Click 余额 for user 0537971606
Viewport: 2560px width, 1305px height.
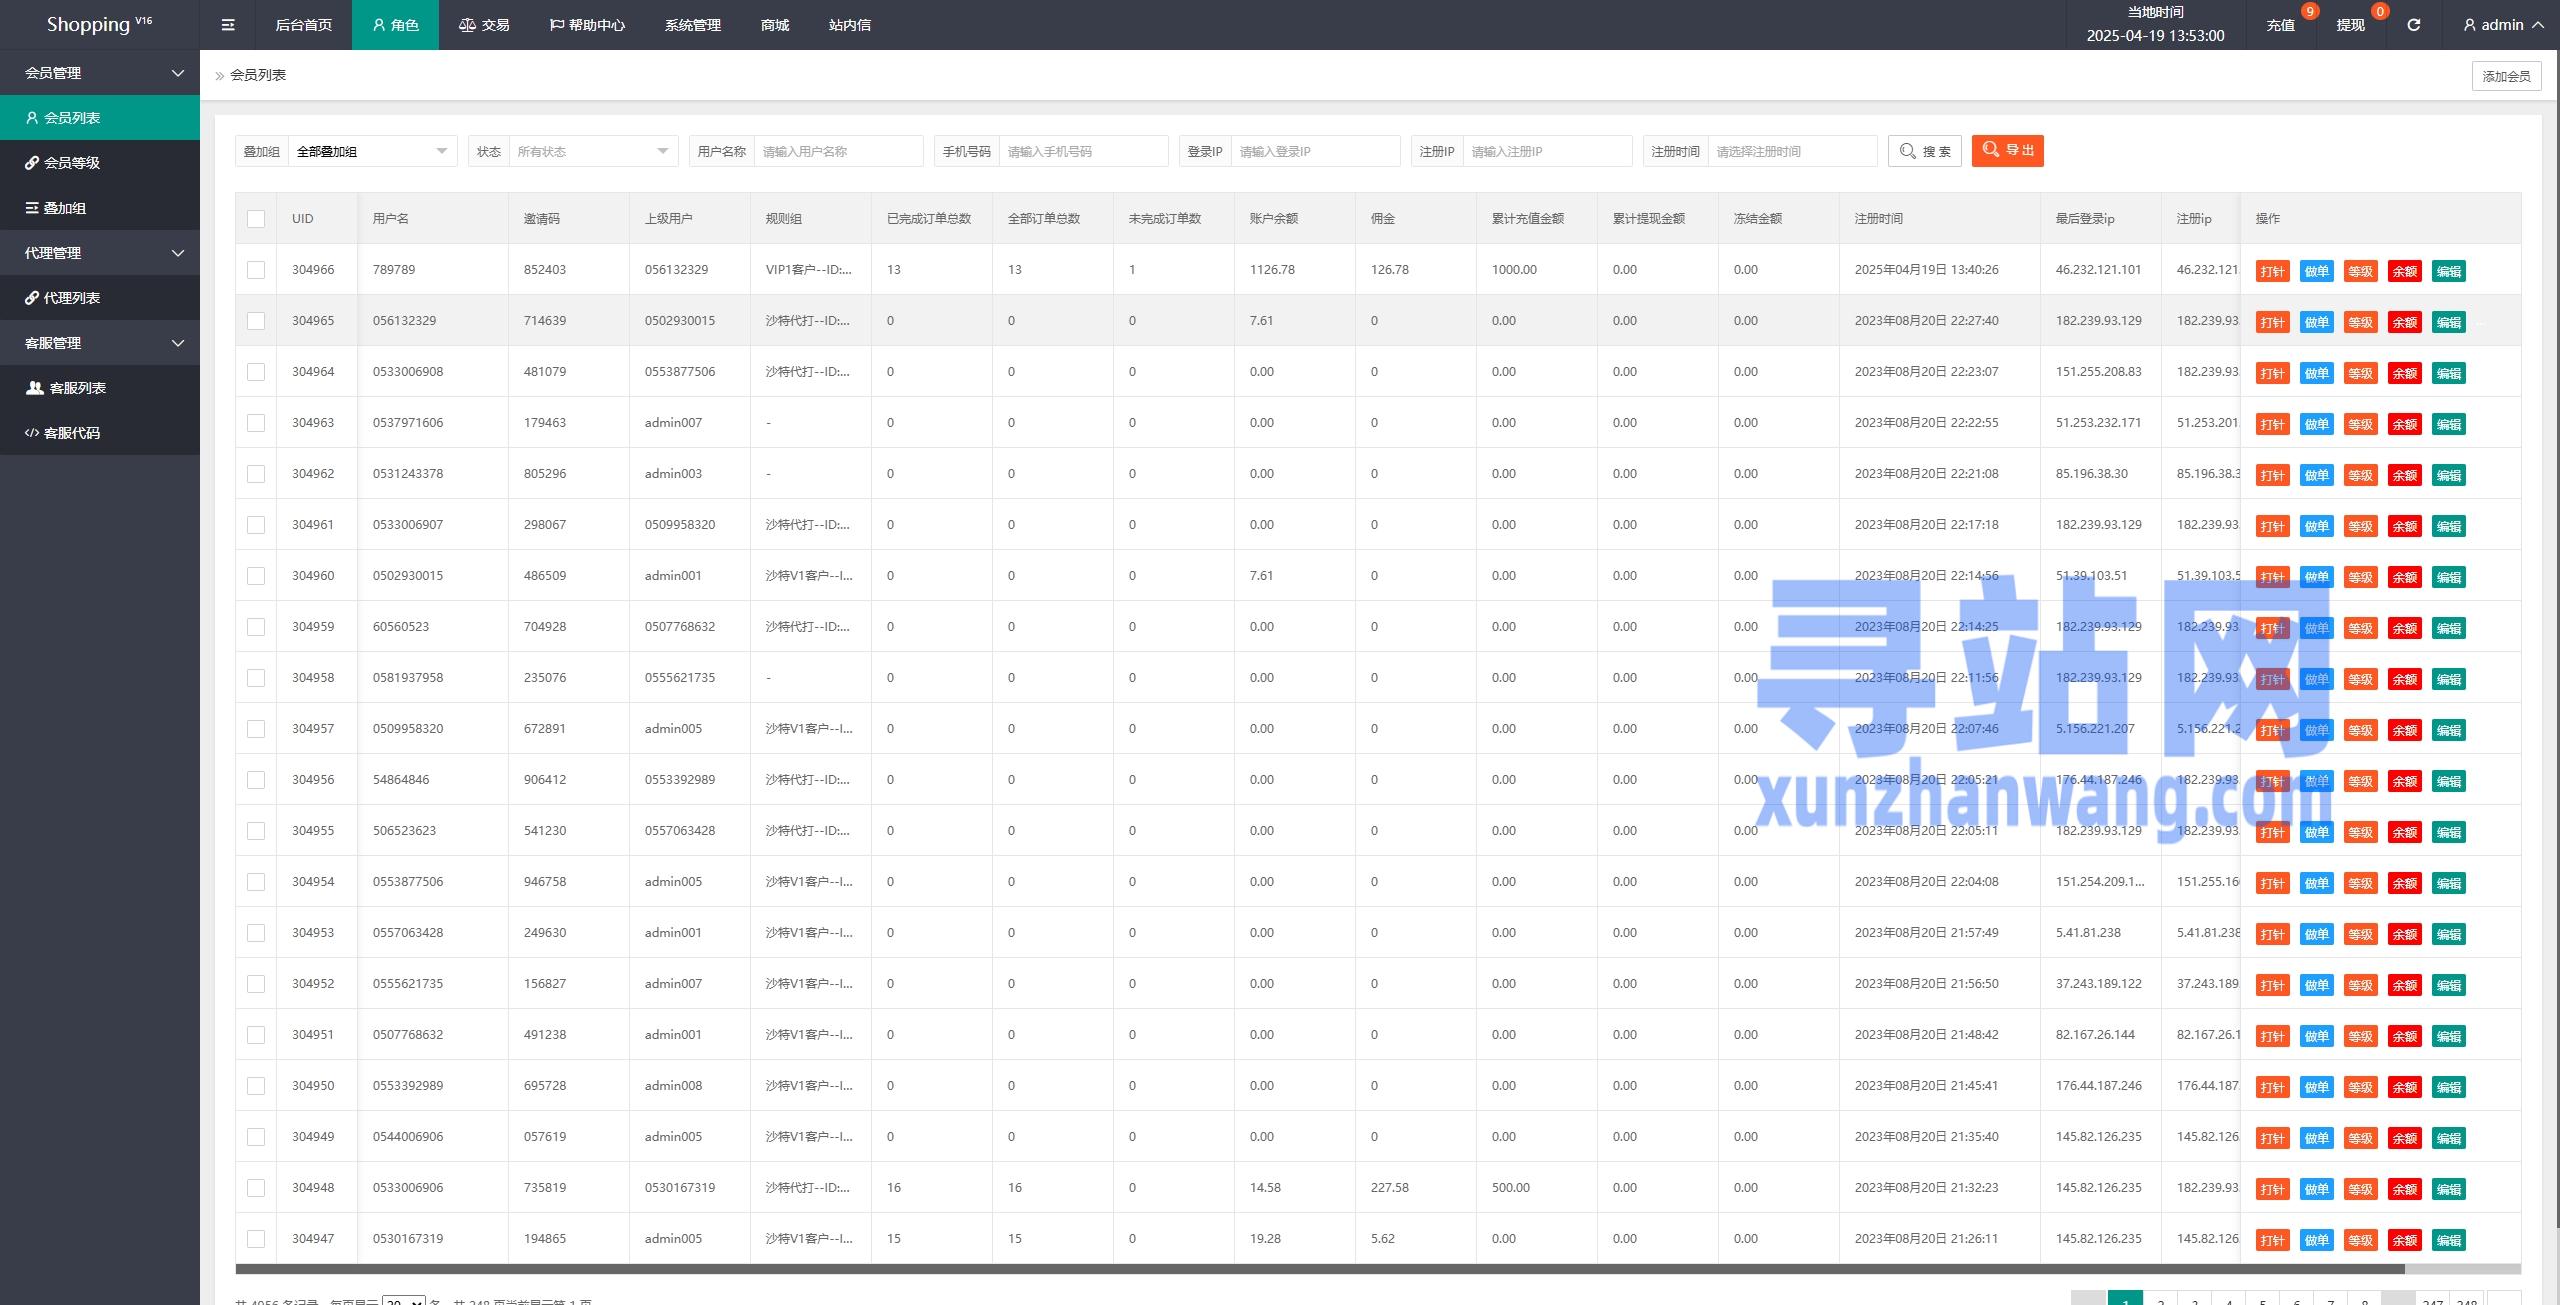[x=2404, y=424]
